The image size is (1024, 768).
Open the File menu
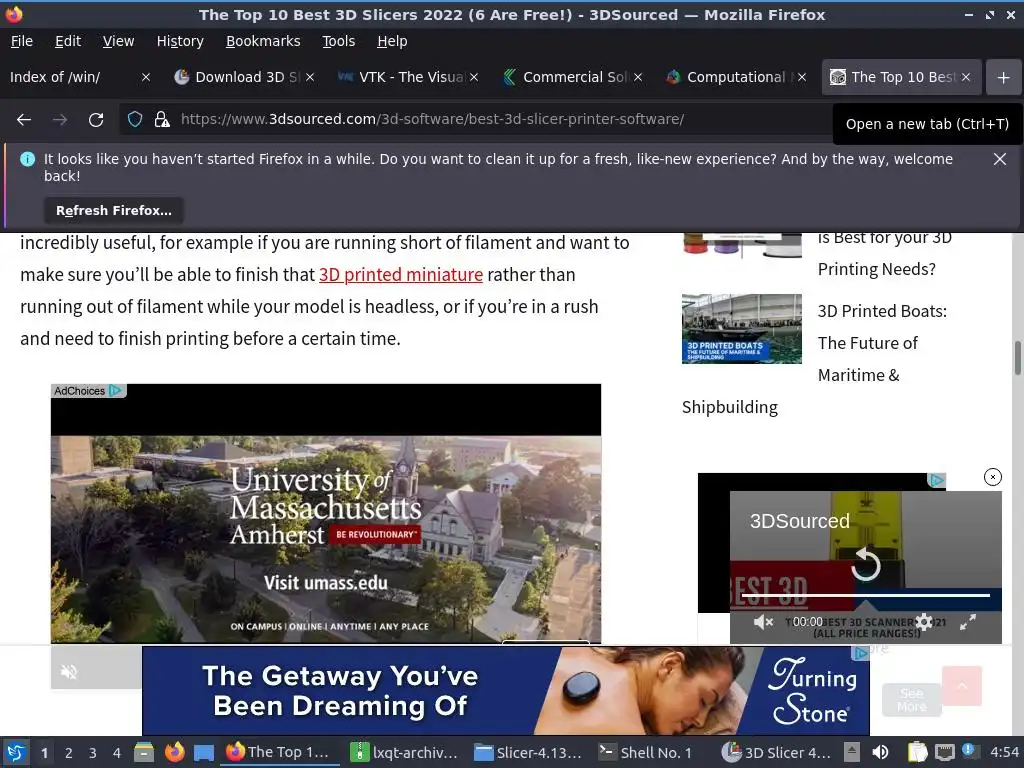pyautogui.click(x=22, y=41)
